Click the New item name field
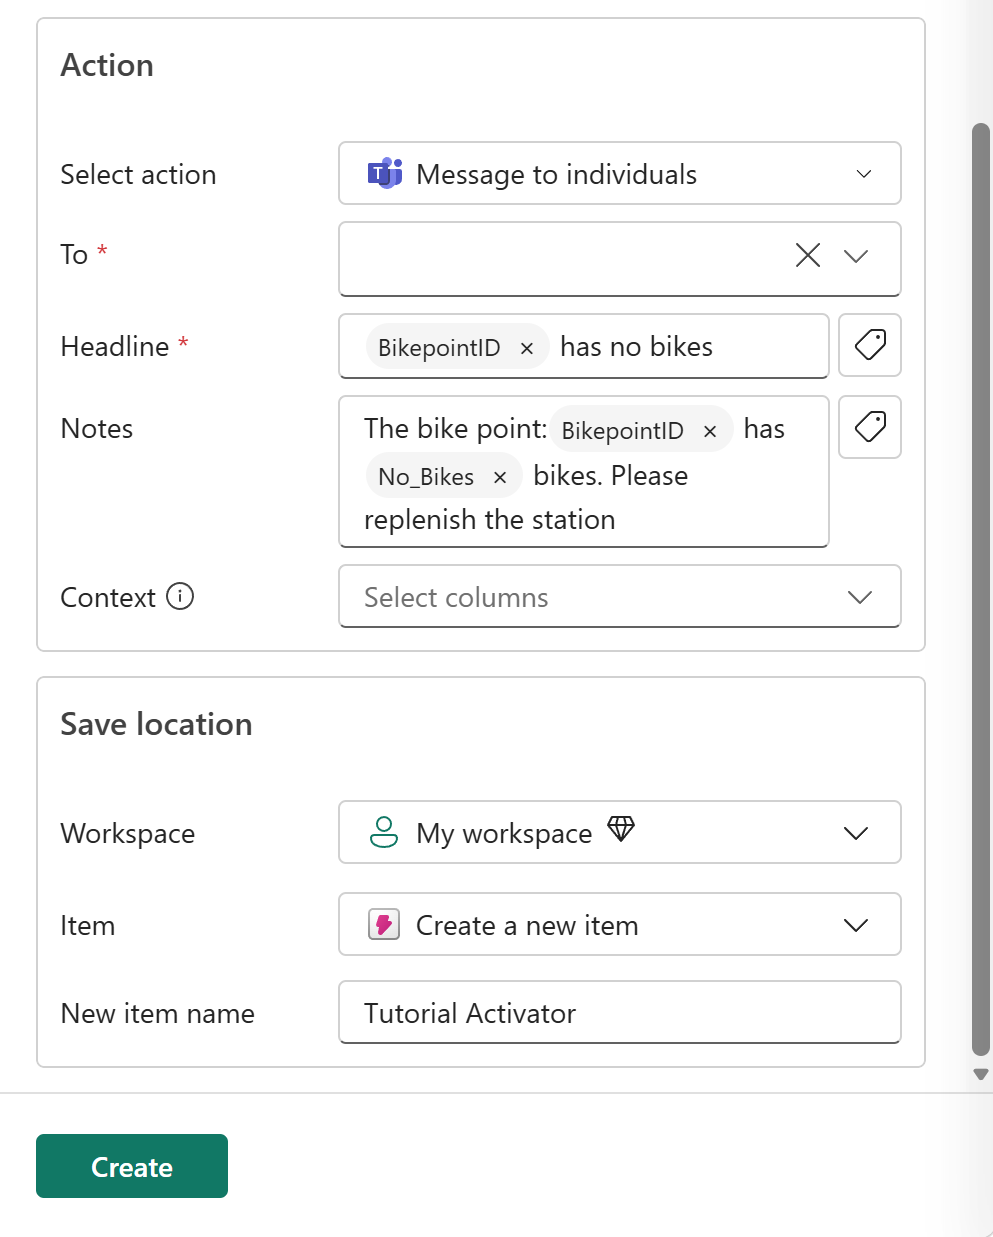Image resolution: width=993 pixels, height=1237 pixels. [619, 1012]
